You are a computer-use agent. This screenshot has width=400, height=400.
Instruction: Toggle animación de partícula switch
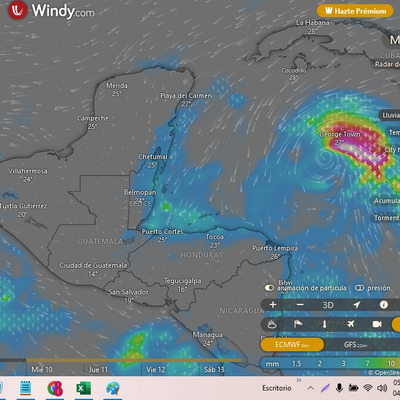click(x=269, y=288)
